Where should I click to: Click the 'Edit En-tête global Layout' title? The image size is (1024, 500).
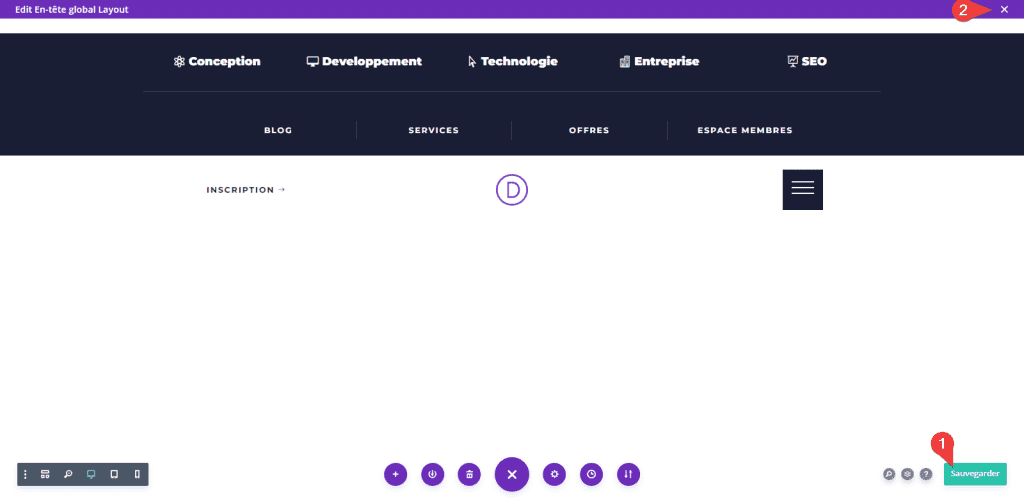(x=72, y=10)
